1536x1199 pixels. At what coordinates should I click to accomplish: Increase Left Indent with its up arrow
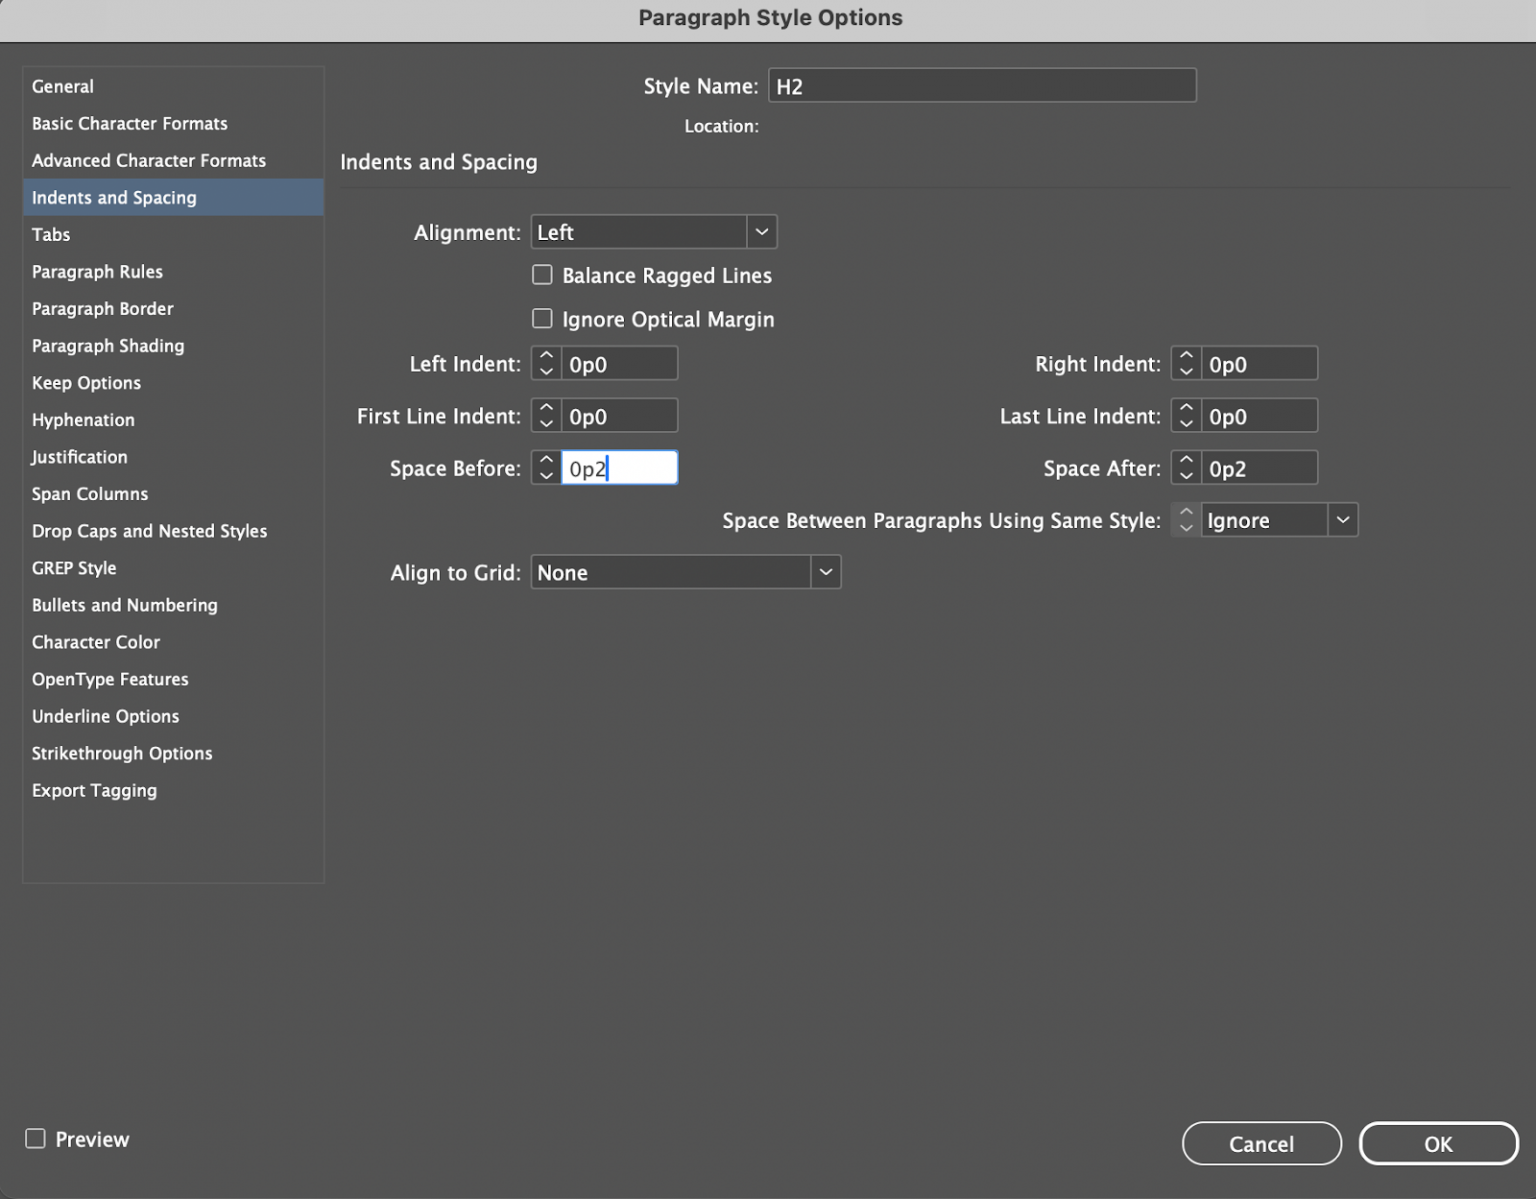(546, 356)
